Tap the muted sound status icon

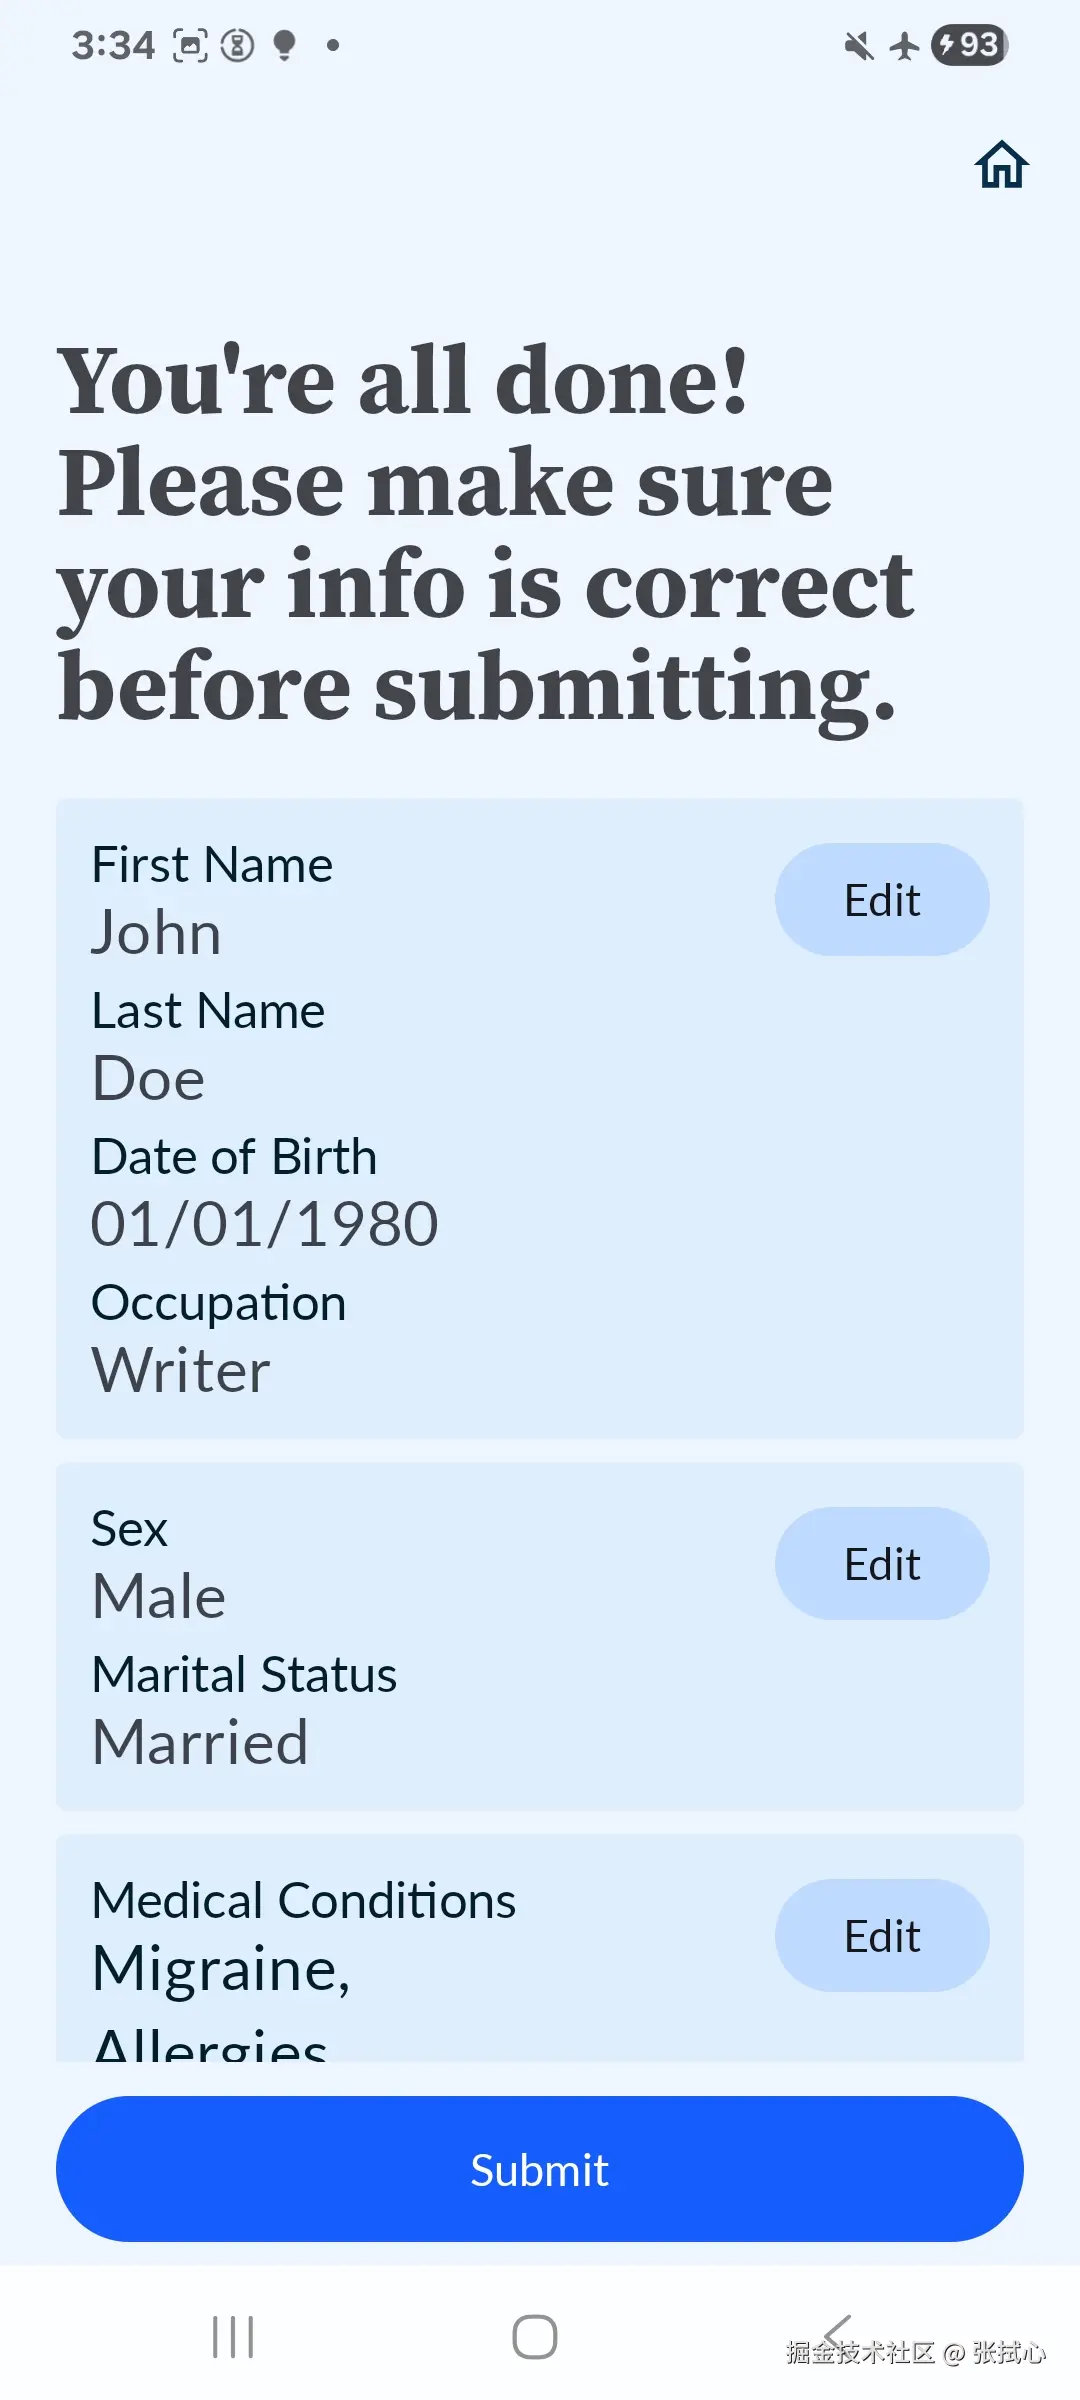pyautogui.click(x=858, y=46)
